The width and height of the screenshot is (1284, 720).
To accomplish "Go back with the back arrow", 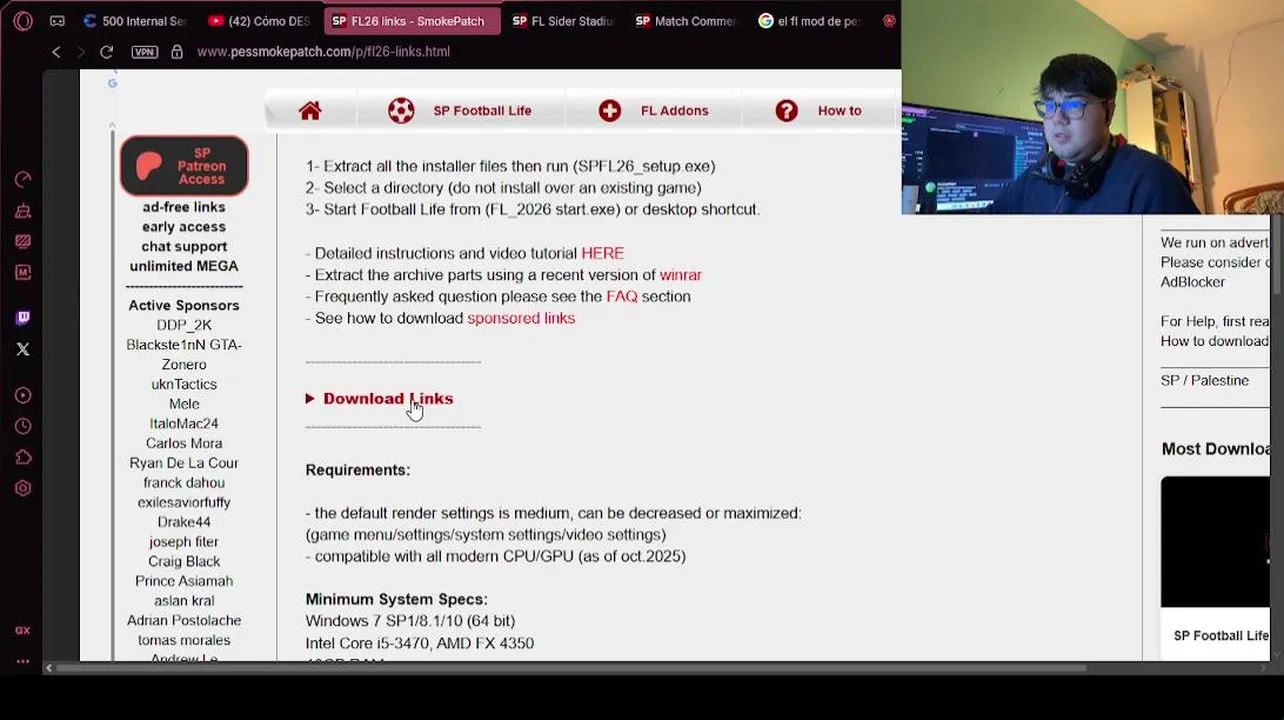I will [56, 52].
